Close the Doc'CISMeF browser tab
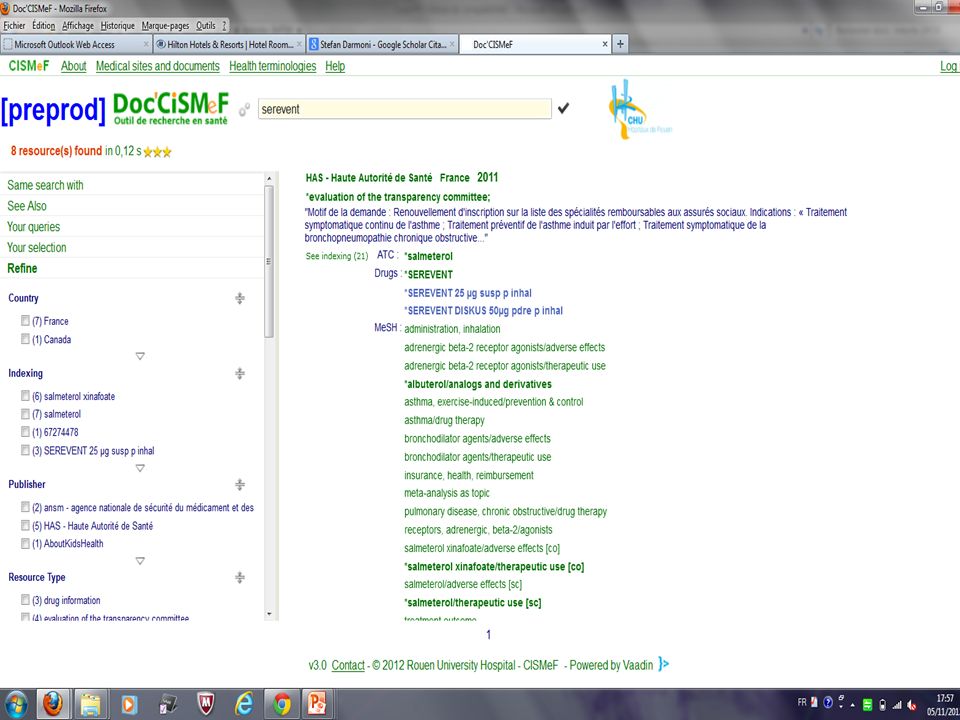This screenshot has height=720, width=960. pos(605,44)
